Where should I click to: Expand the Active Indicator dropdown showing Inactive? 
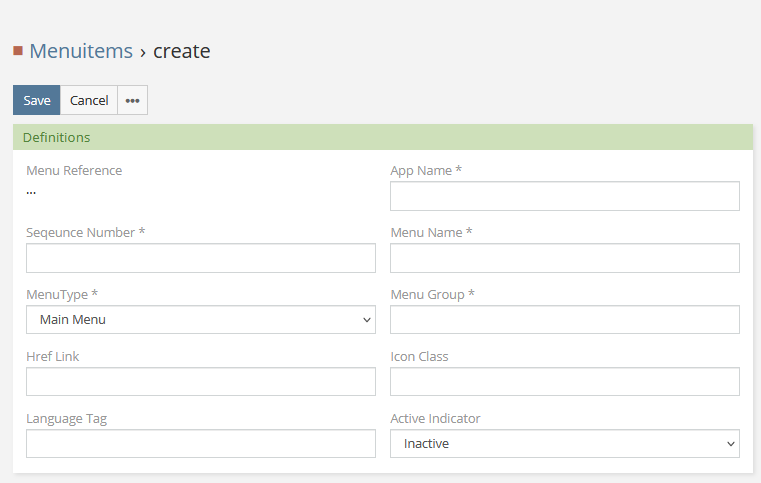564,444
